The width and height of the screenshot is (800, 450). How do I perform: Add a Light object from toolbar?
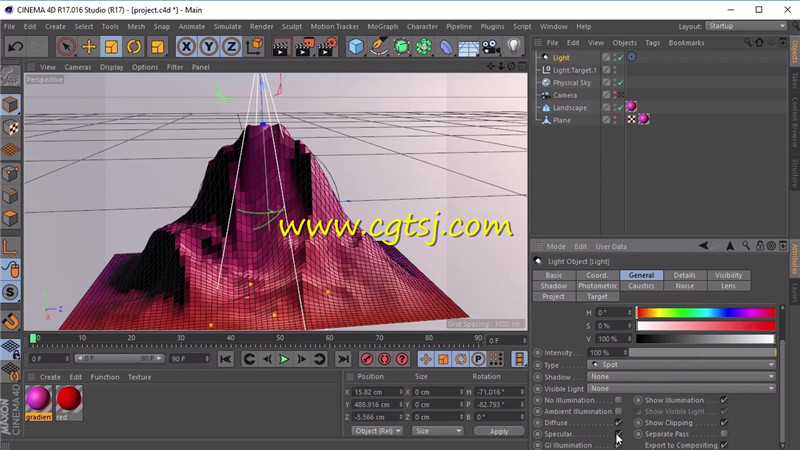coord(514,47)
